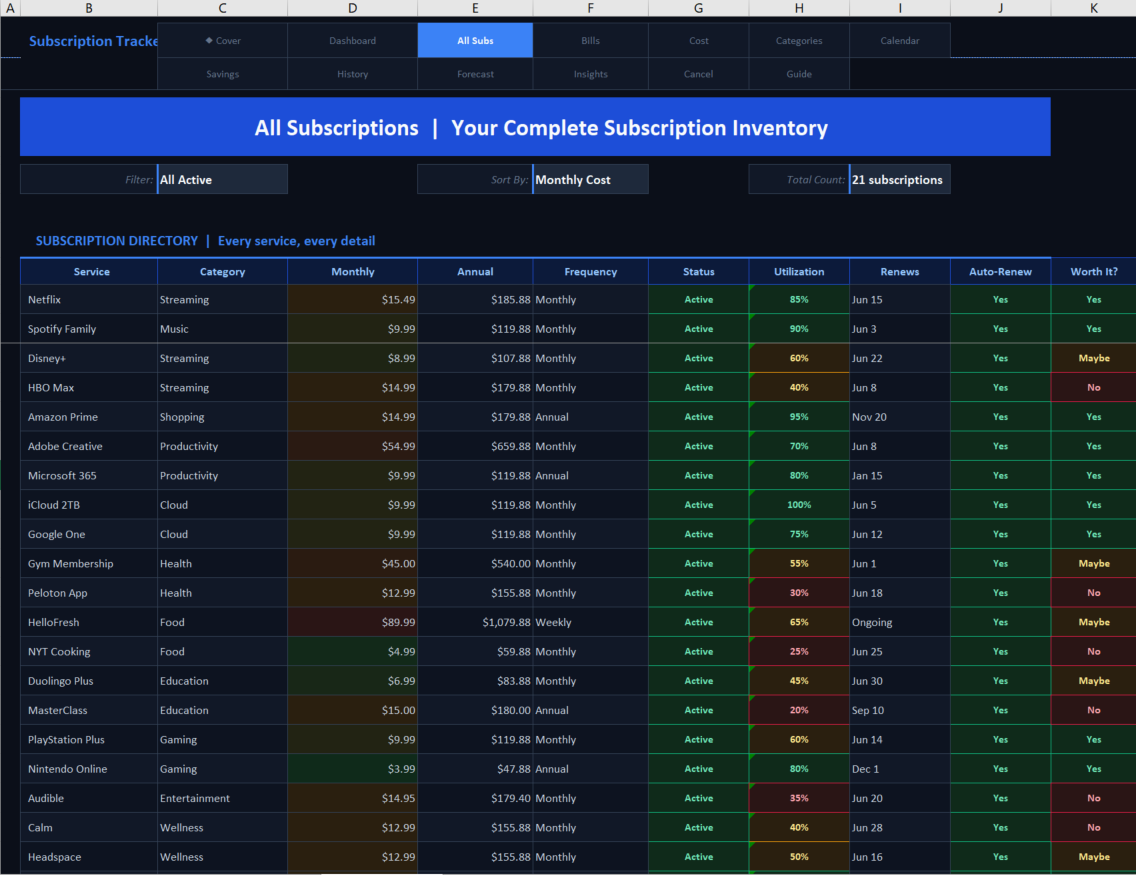Open the Cancel tab
Image resolution: width=1136 pixels, height=875 pixels.
(698, 74)
